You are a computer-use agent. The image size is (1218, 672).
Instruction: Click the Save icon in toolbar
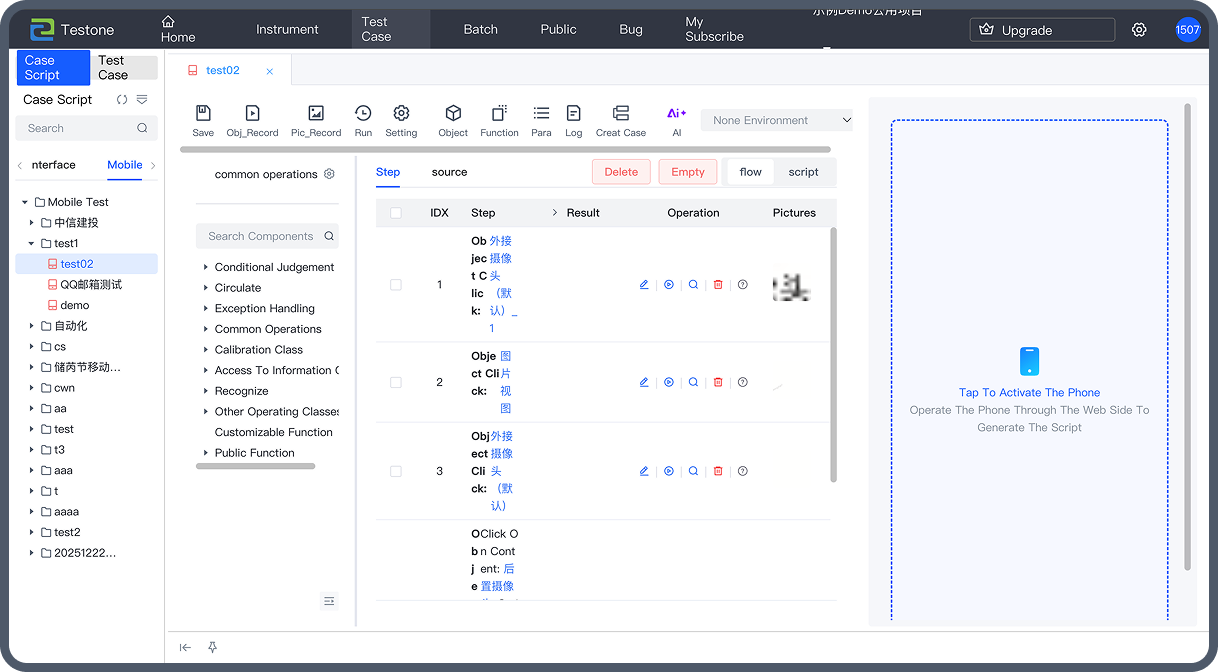(203, 114)
